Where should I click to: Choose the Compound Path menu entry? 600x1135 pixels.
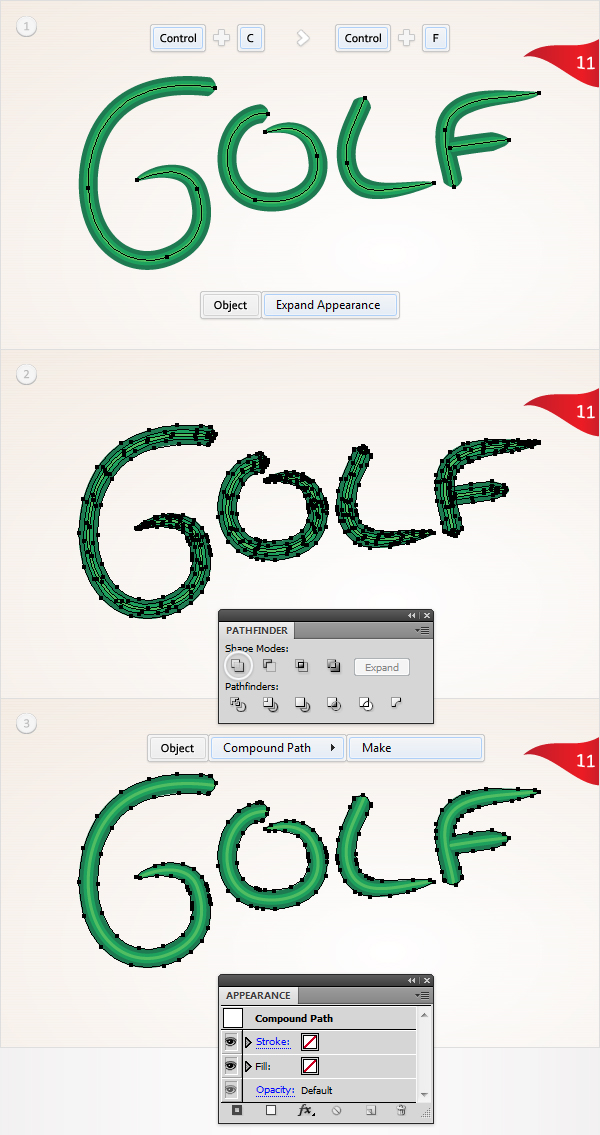276,748
